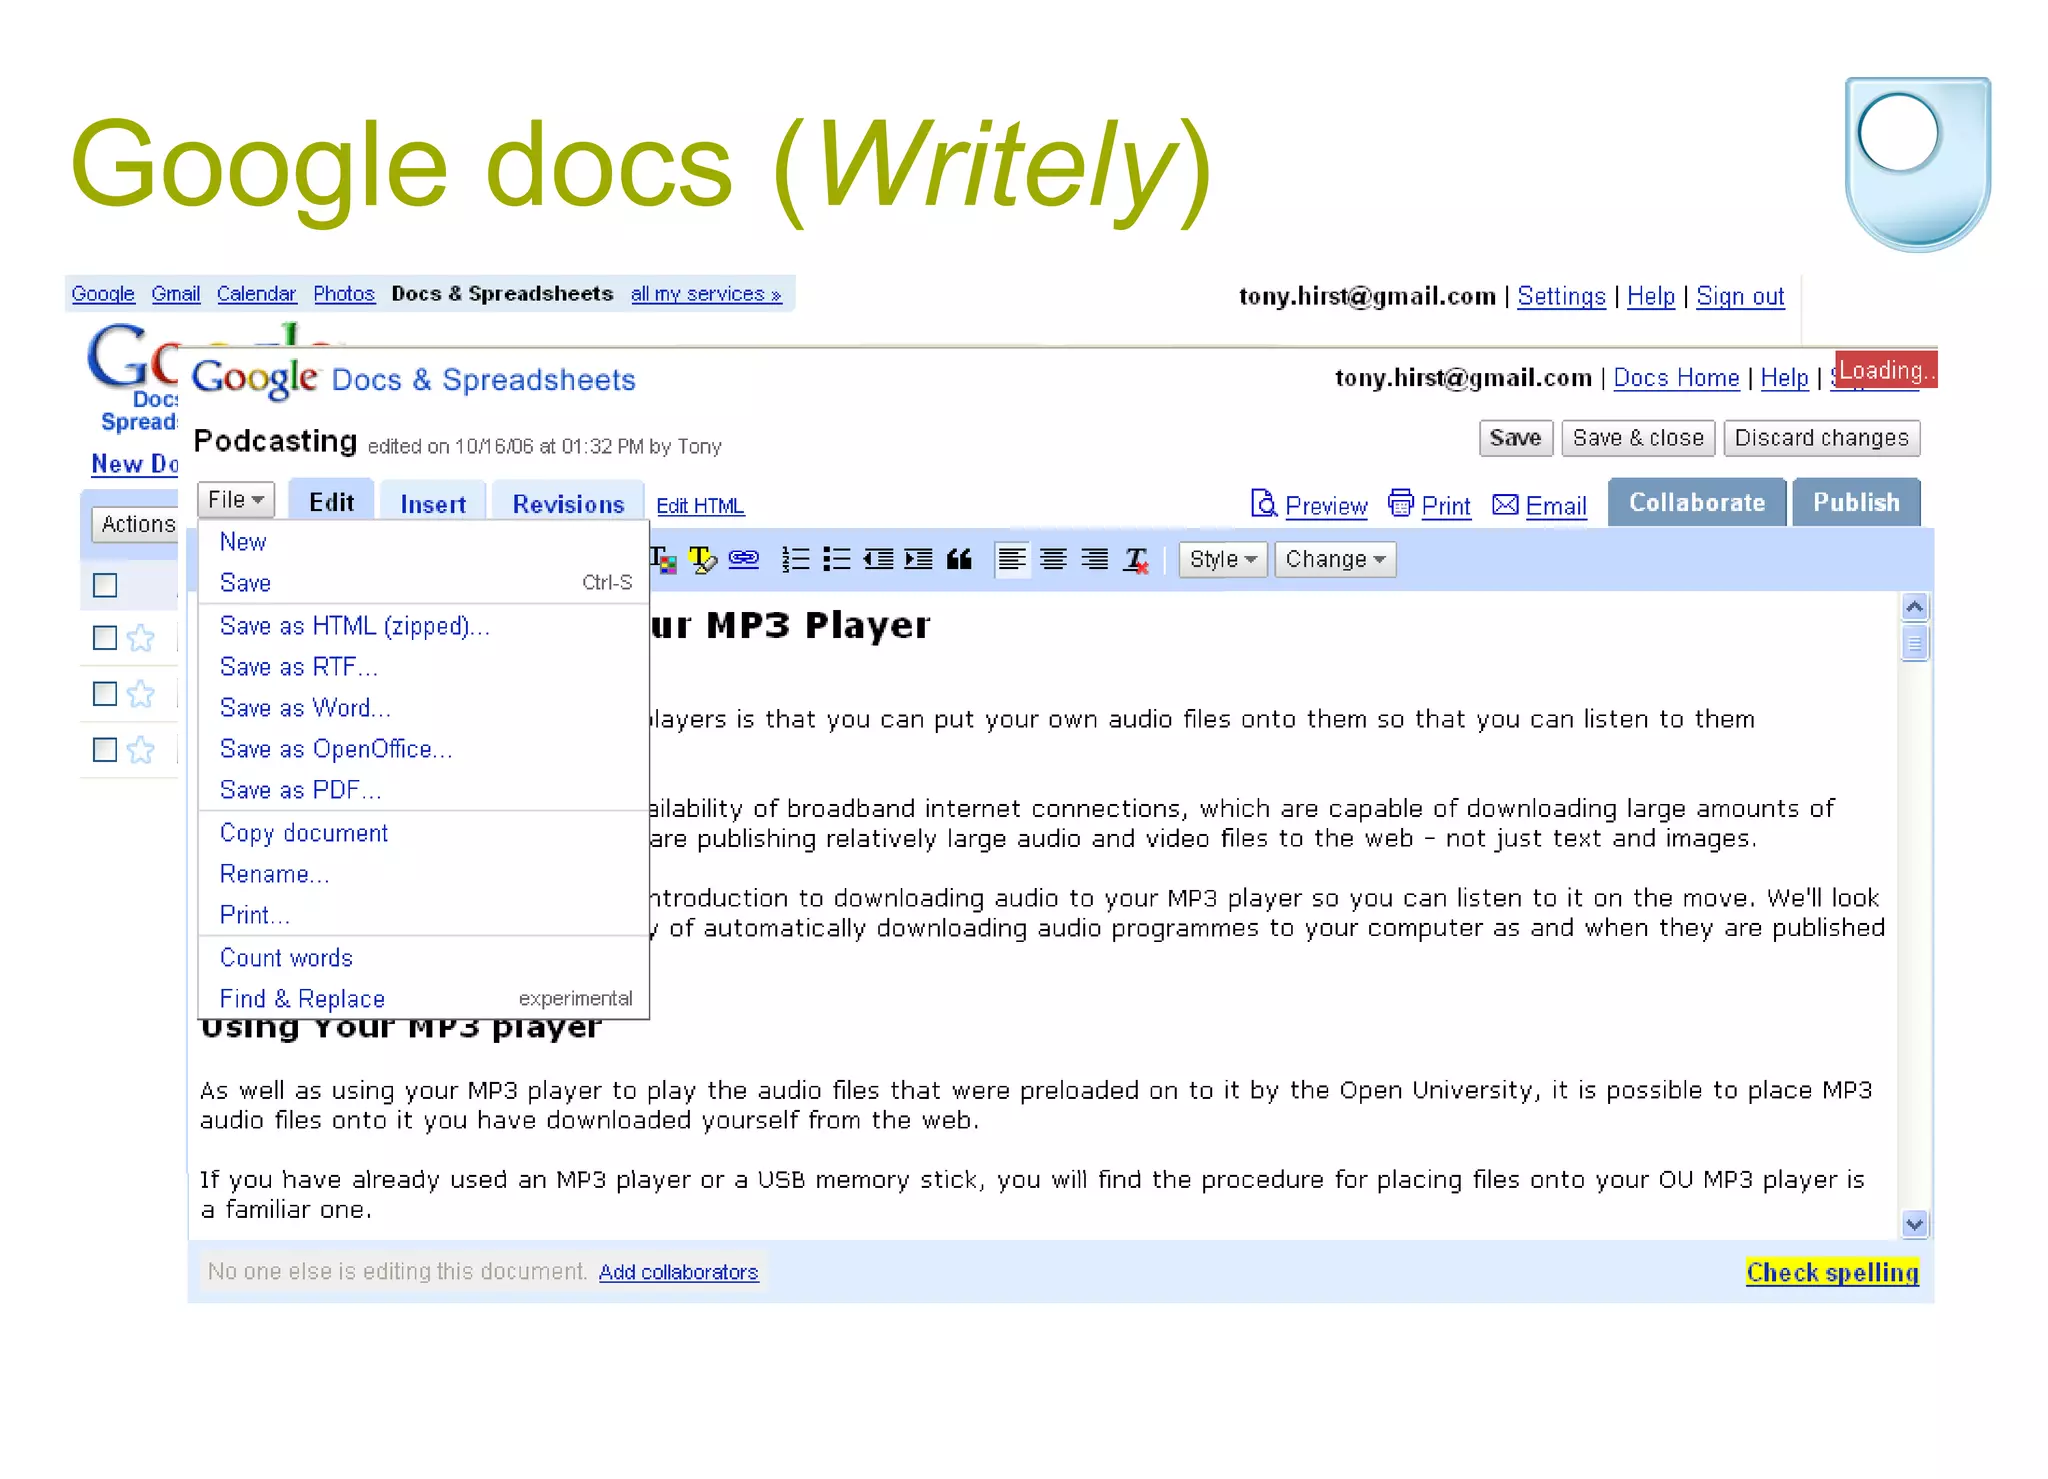Choose Count words in the menu
Viewport: 2048px width, 1479px height.
(424, 958)
